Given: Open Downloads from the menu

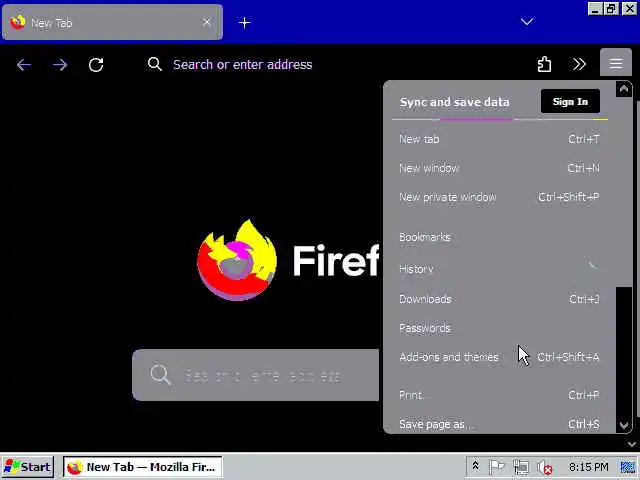Looking at the screenshot, I should [x=499, y=299].
